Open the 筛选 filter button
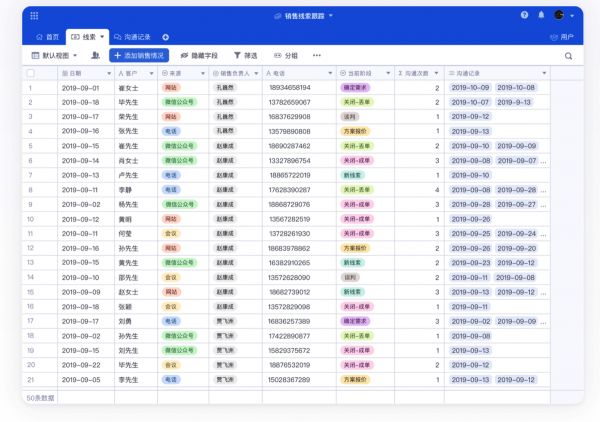The image size is (600, 422). (245, 56)
